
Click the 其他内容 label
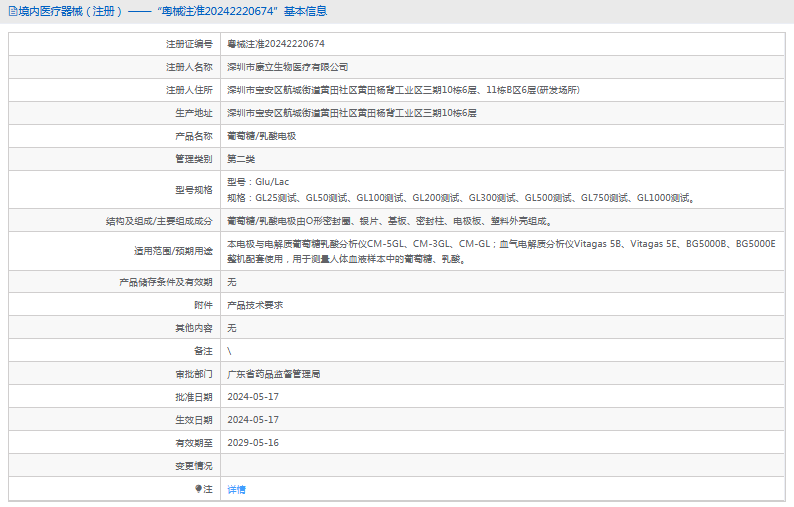coord(194,328)
